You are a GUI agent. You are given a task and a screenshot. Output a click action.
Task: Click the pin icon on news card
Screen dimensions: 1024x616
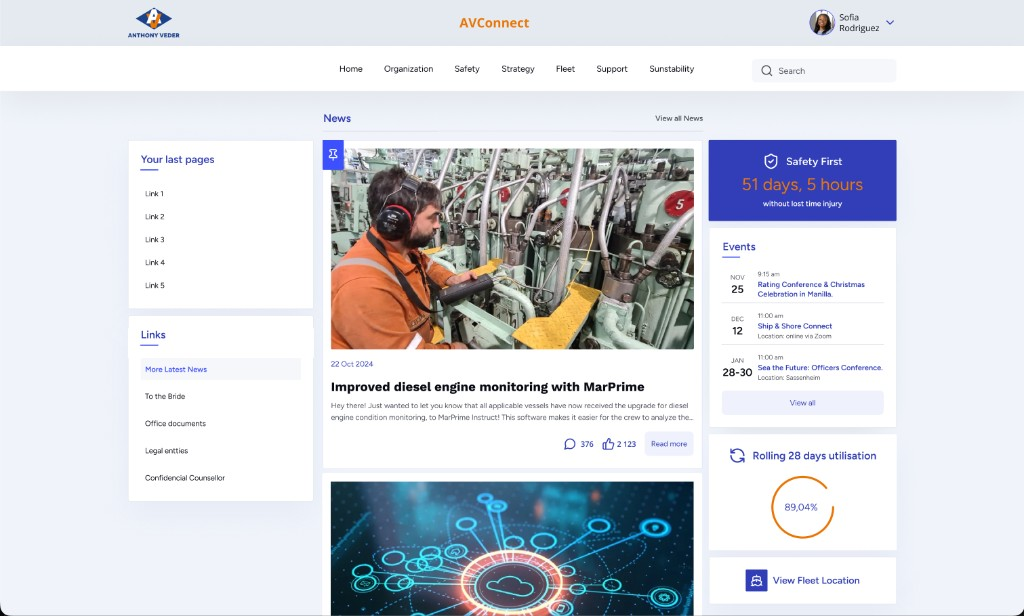(333, 155)
